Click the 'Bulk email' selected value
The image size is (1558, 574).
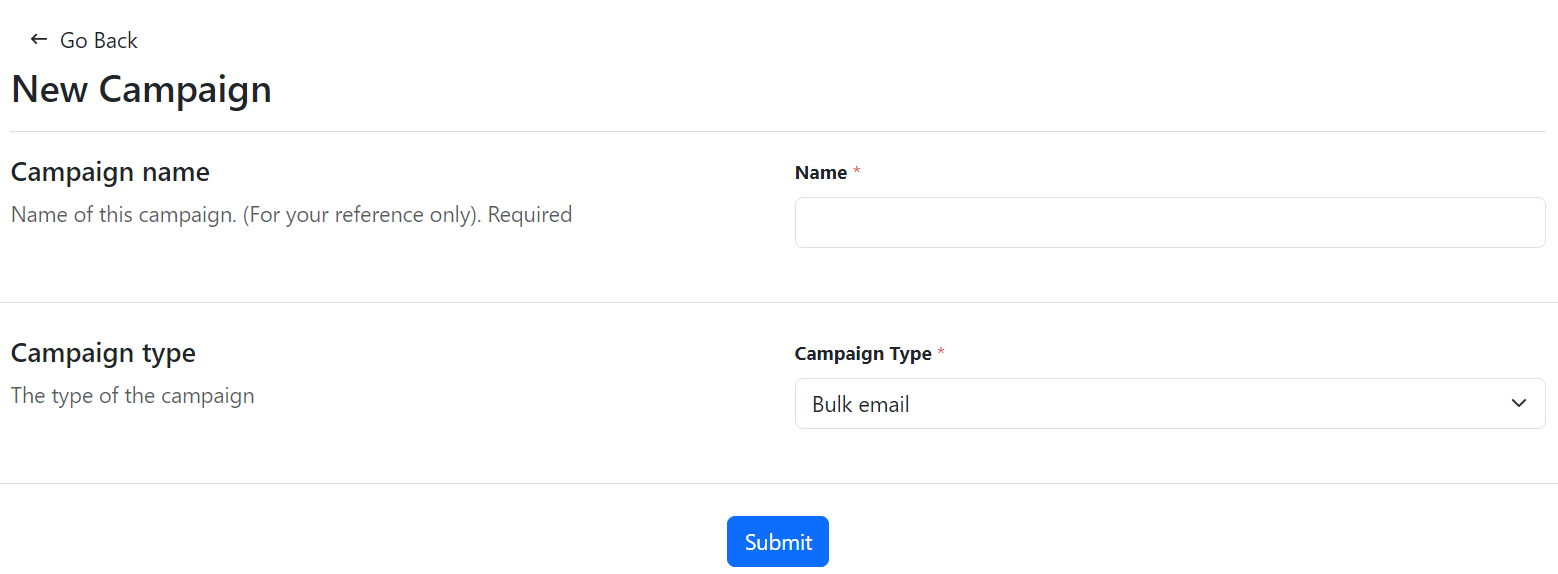(861, 405)
